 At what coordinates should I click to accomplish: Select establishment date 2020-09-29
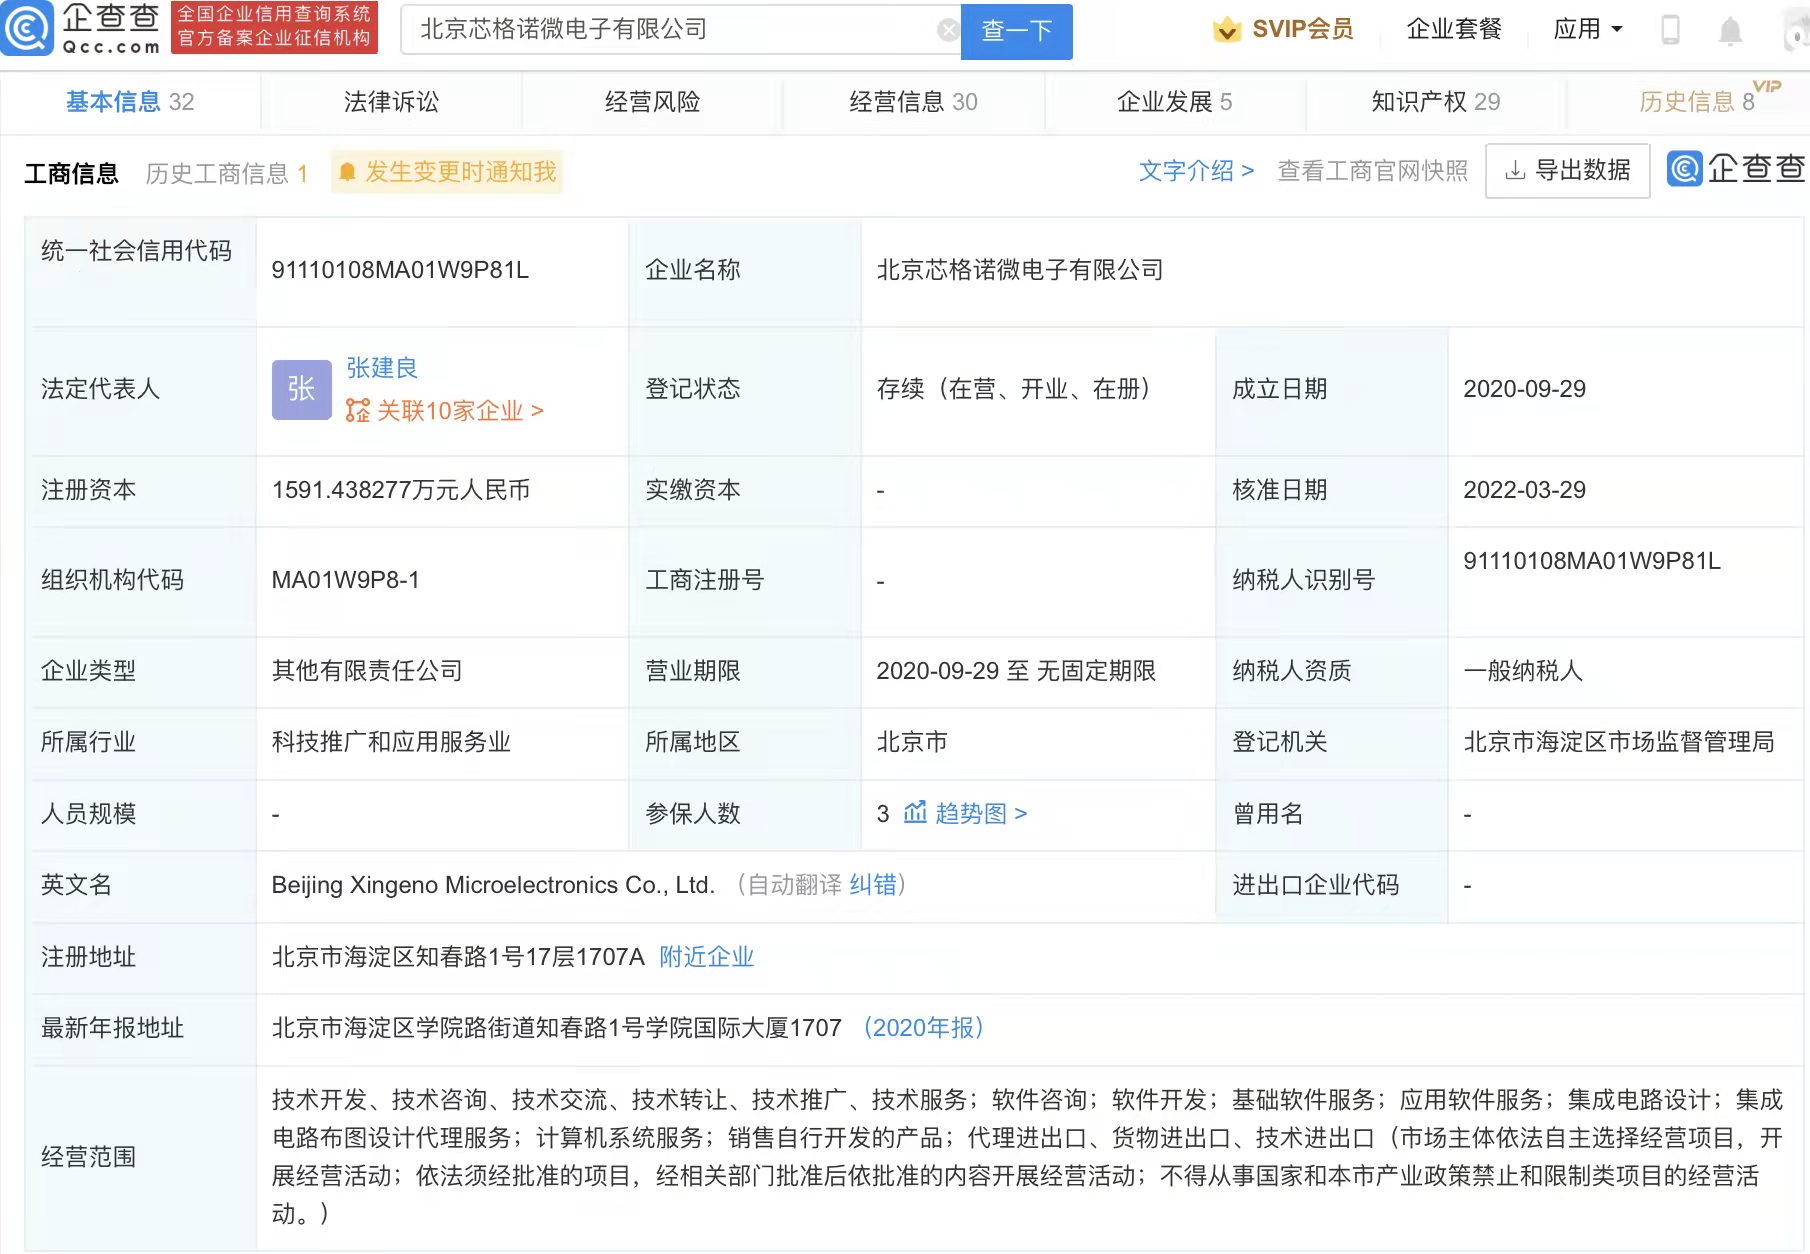(1524, 389)
